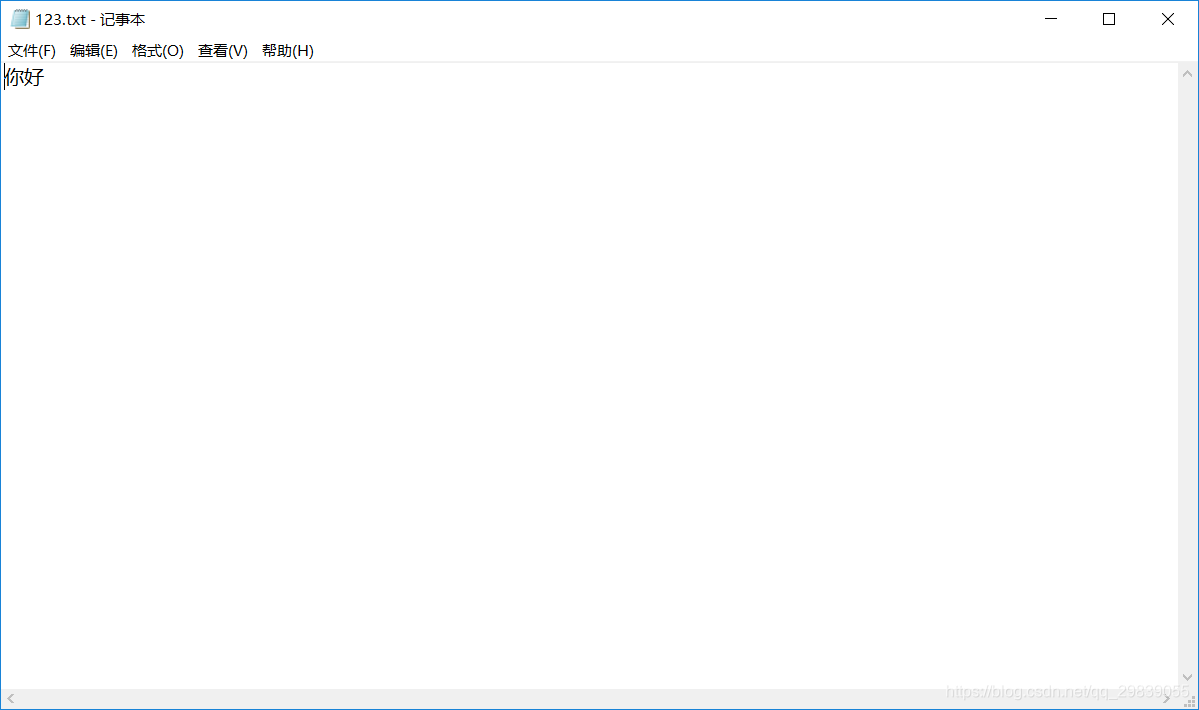Screen dimensions: 1199x710
Task: Open the 文件(F) menu
Action: [31, 50]
